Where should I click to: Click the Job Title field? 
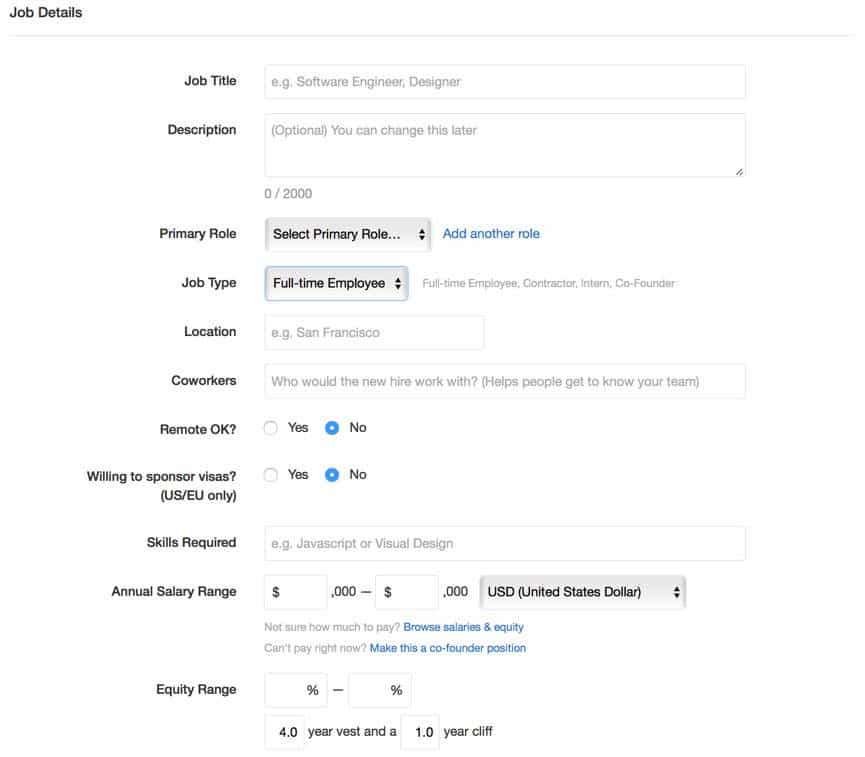pyautogui.click(x=504, y=81)
